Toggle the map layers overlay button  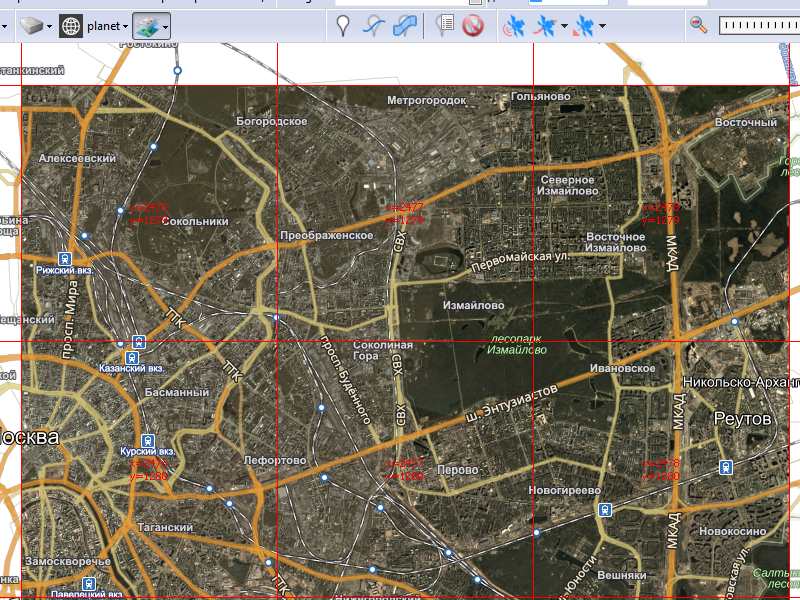146,27
